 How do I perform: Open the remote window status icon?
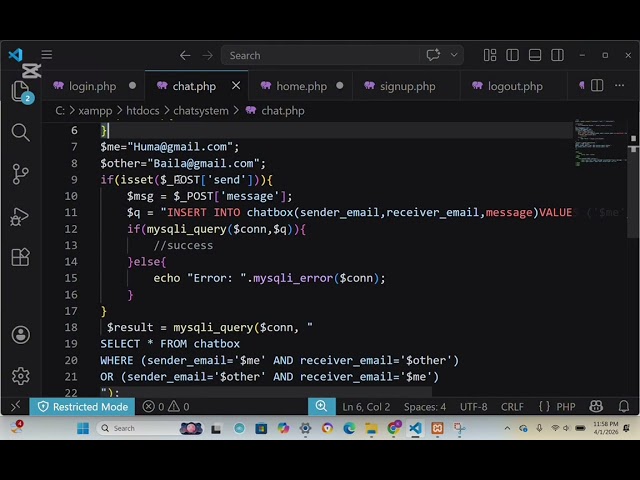tap(16, 407)
